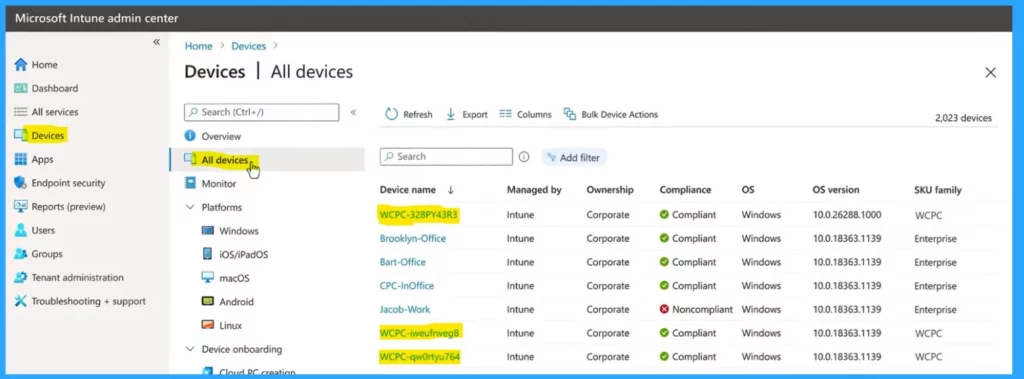Sort by the Compliance column
This screenshot has height=379, width=1024.
[x=685, y=190]
